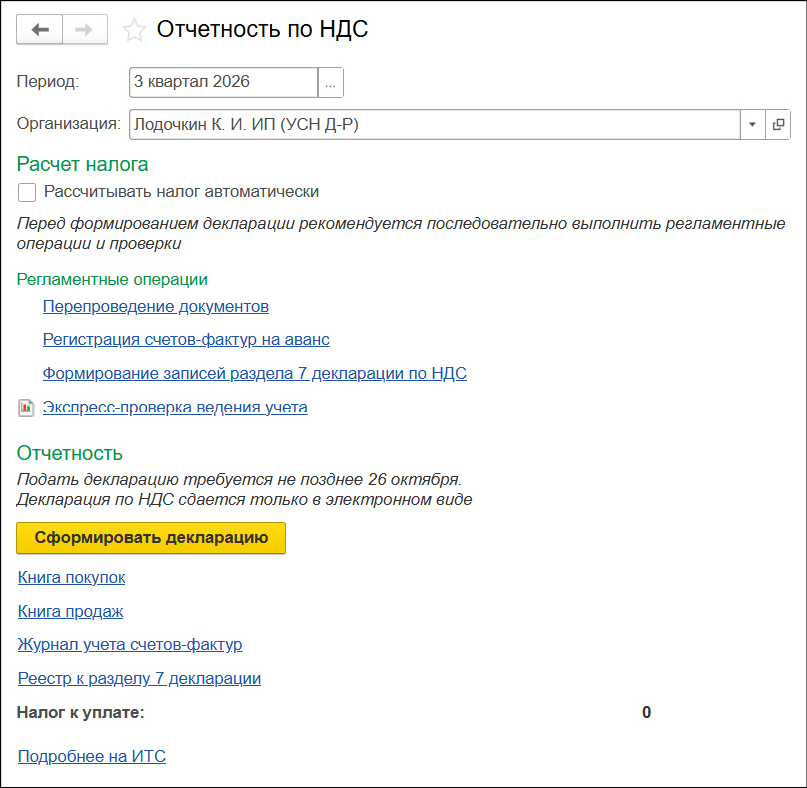Click the 'Налог к уплате:' label
Viewport: 807px width, 788px height.
81,712
